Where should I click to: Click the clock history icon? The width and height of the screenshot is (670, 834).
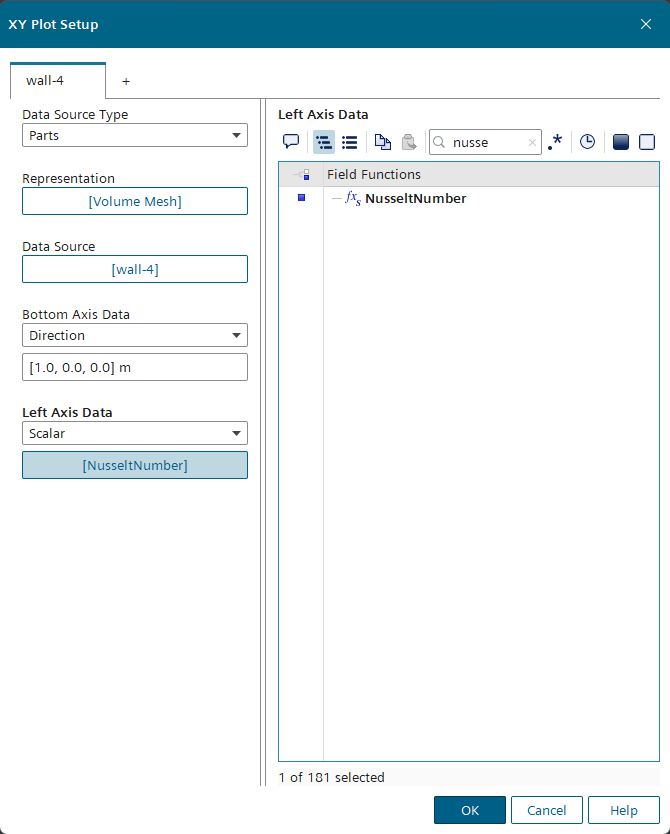(x=587, y=142)
